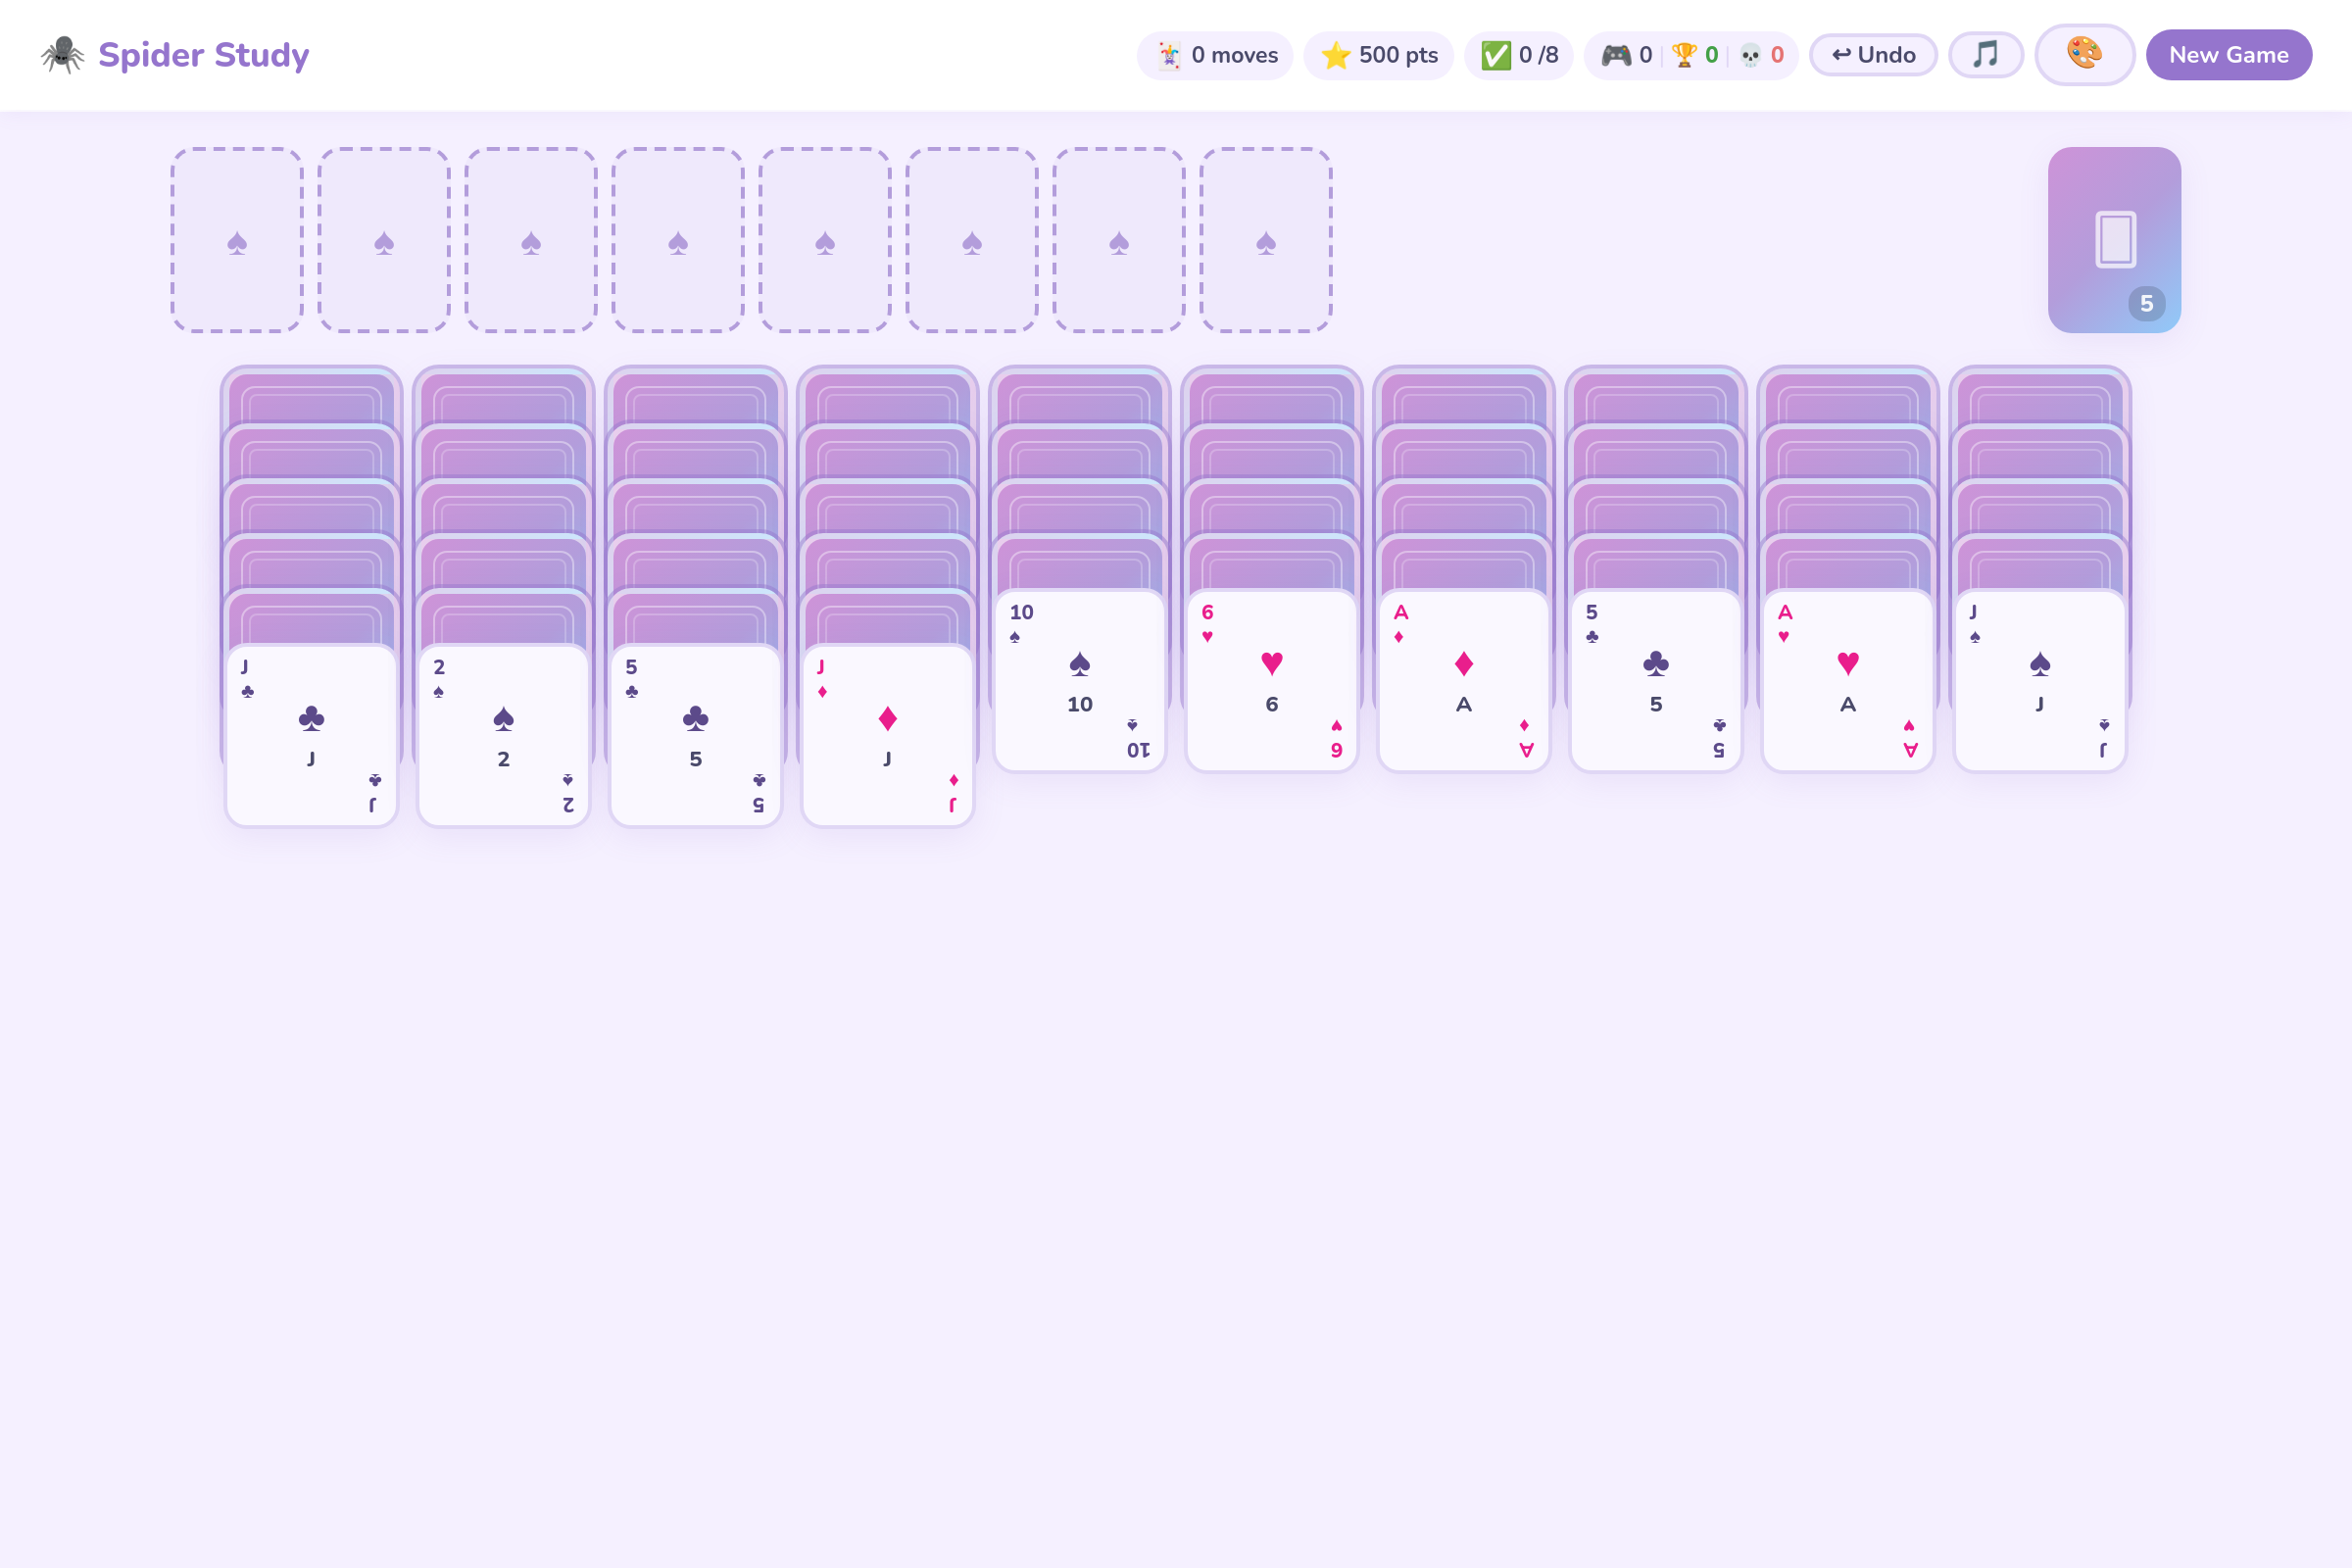Select the Ace of hearts card
2352x1568 pixels.
pos(1848,681)
